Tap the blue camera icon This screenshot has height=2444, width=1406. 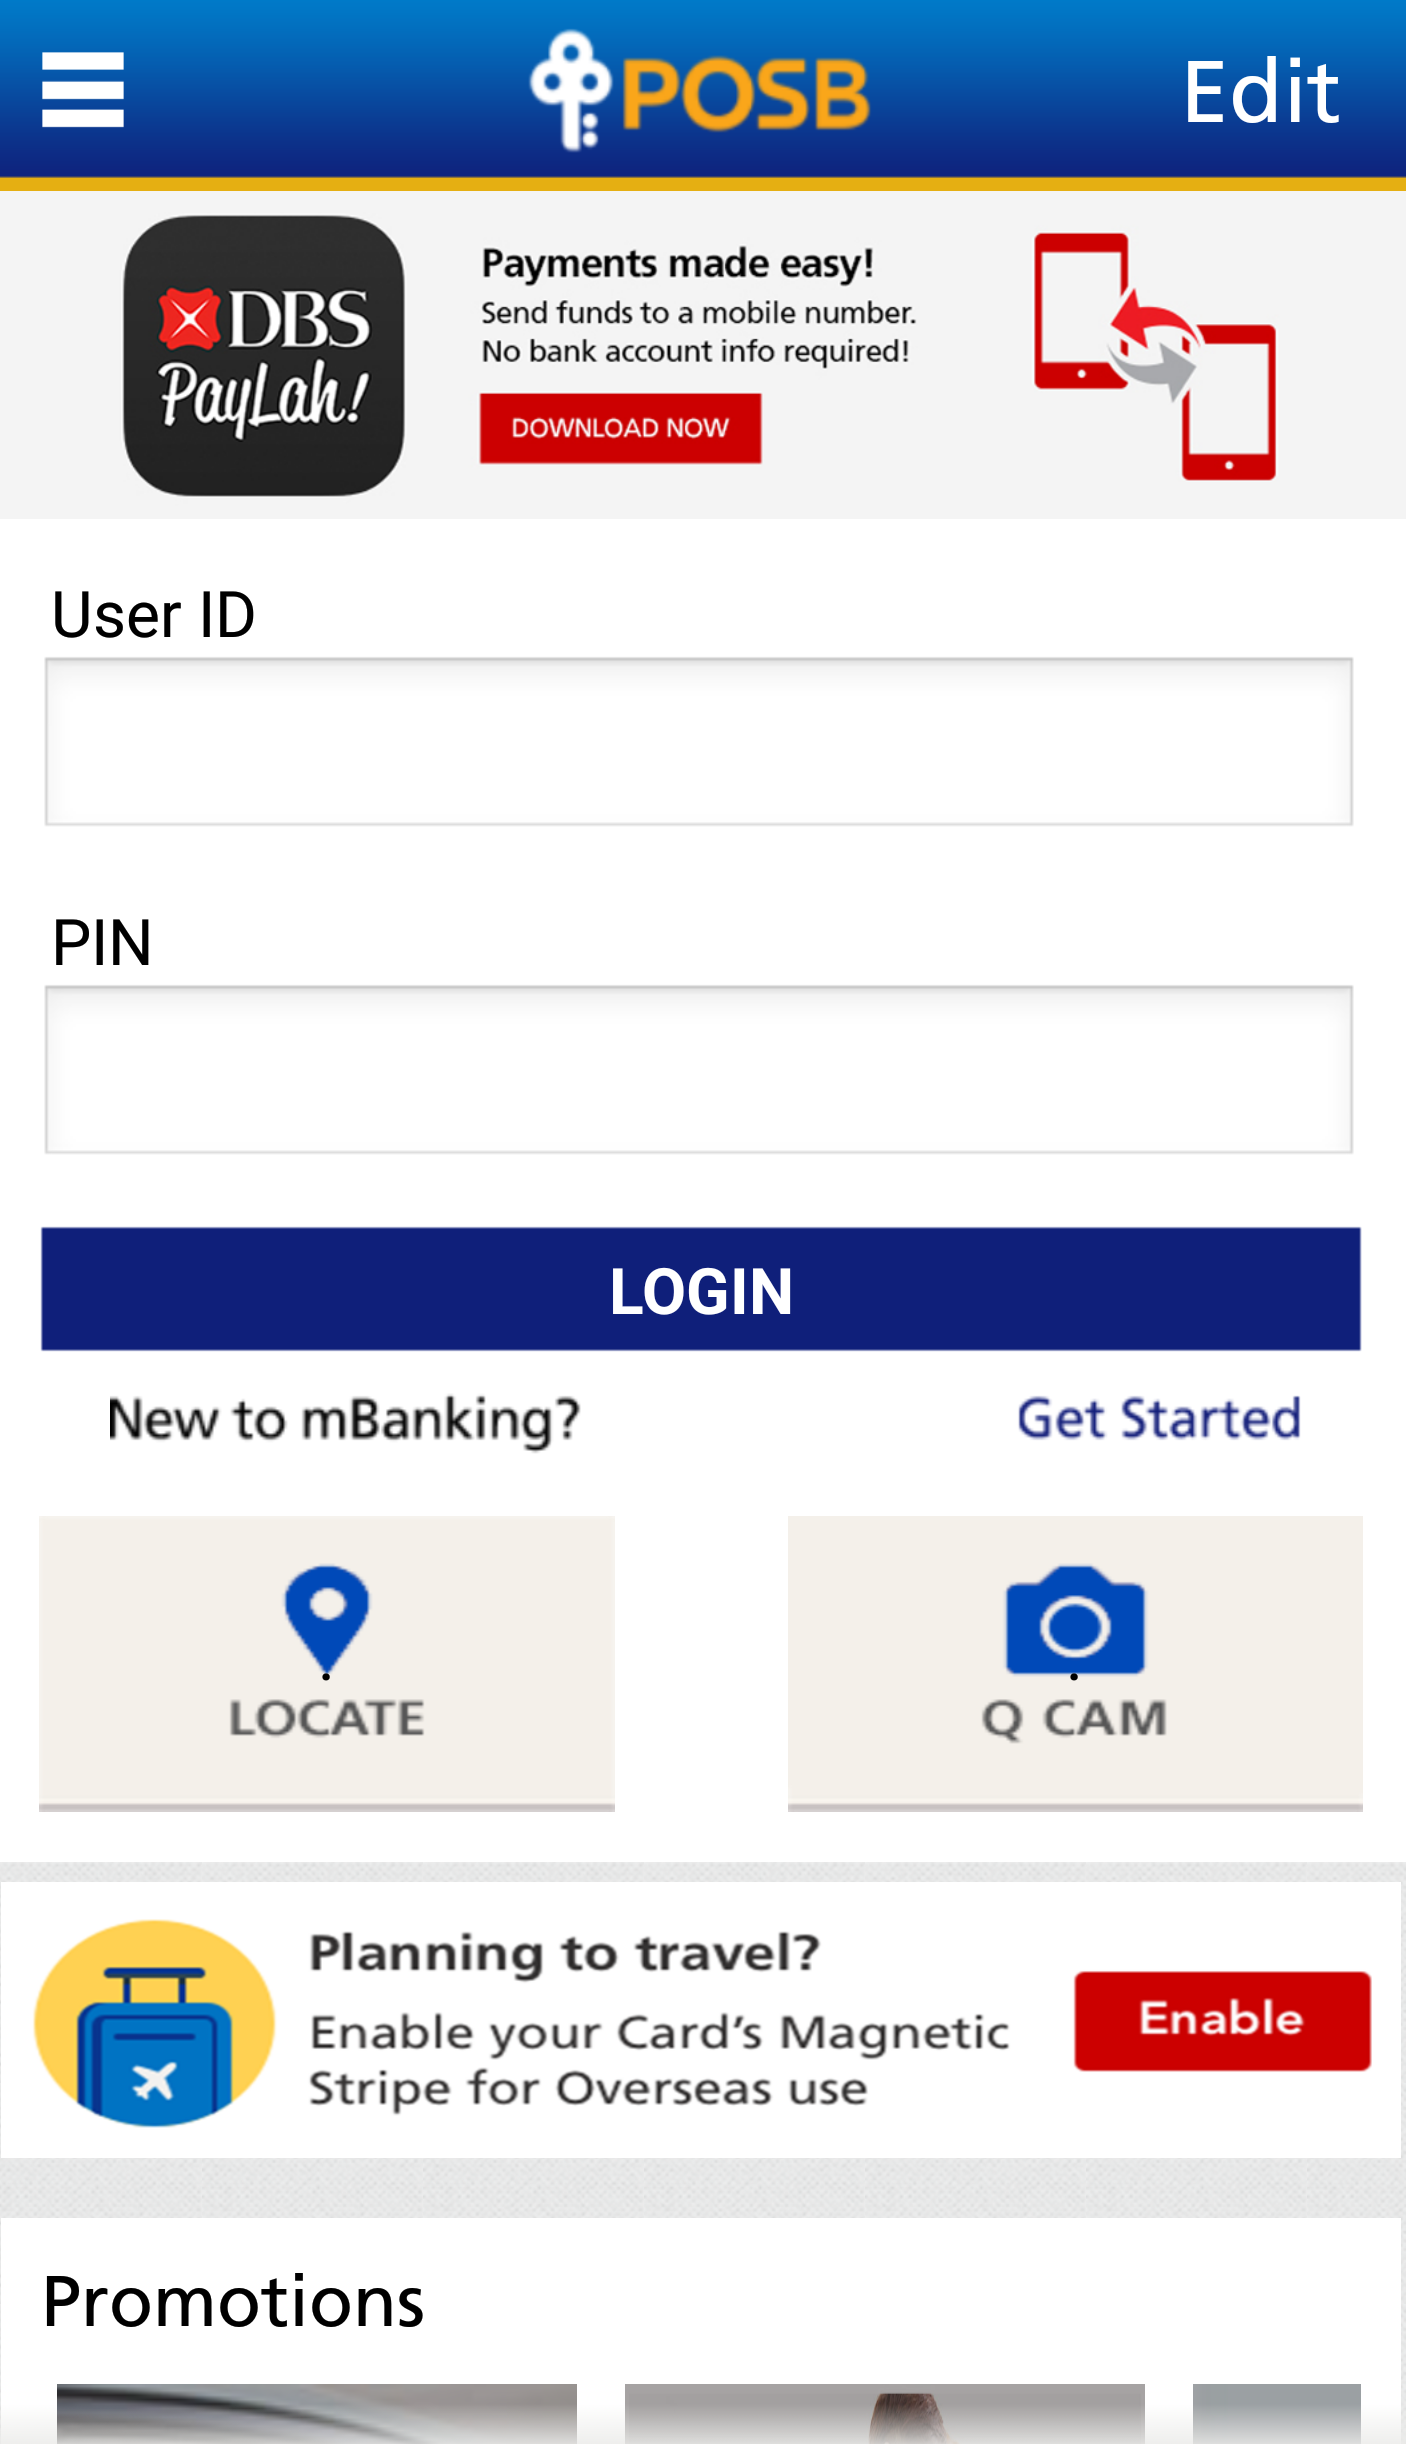click(x=1075, y=1622)
